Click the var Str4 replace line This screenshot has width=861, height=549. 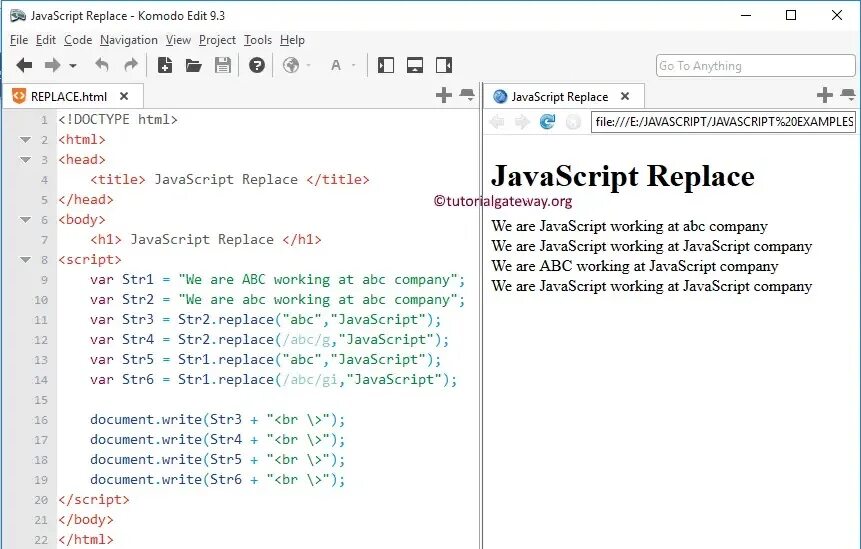pyautogui.click(x=270, y=339)
